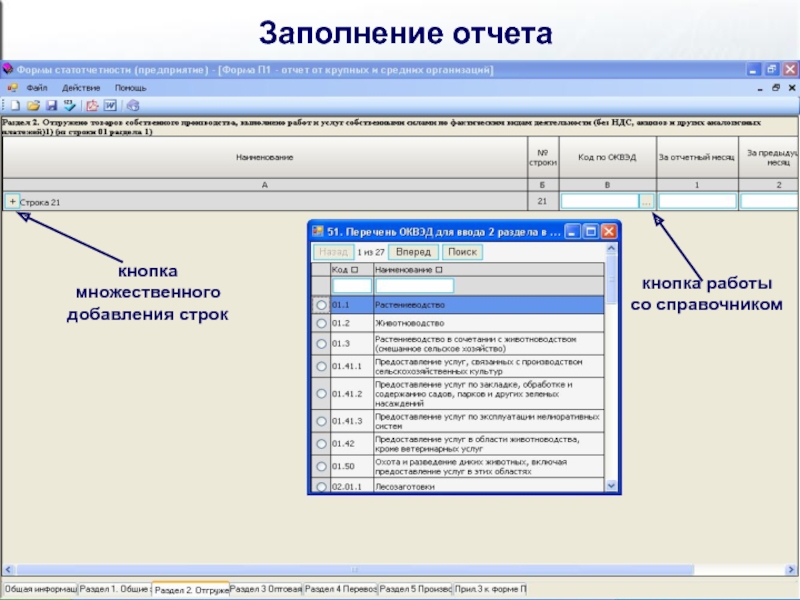
Task: Click the Код по ОКВЭД column header
Action: 607,157
